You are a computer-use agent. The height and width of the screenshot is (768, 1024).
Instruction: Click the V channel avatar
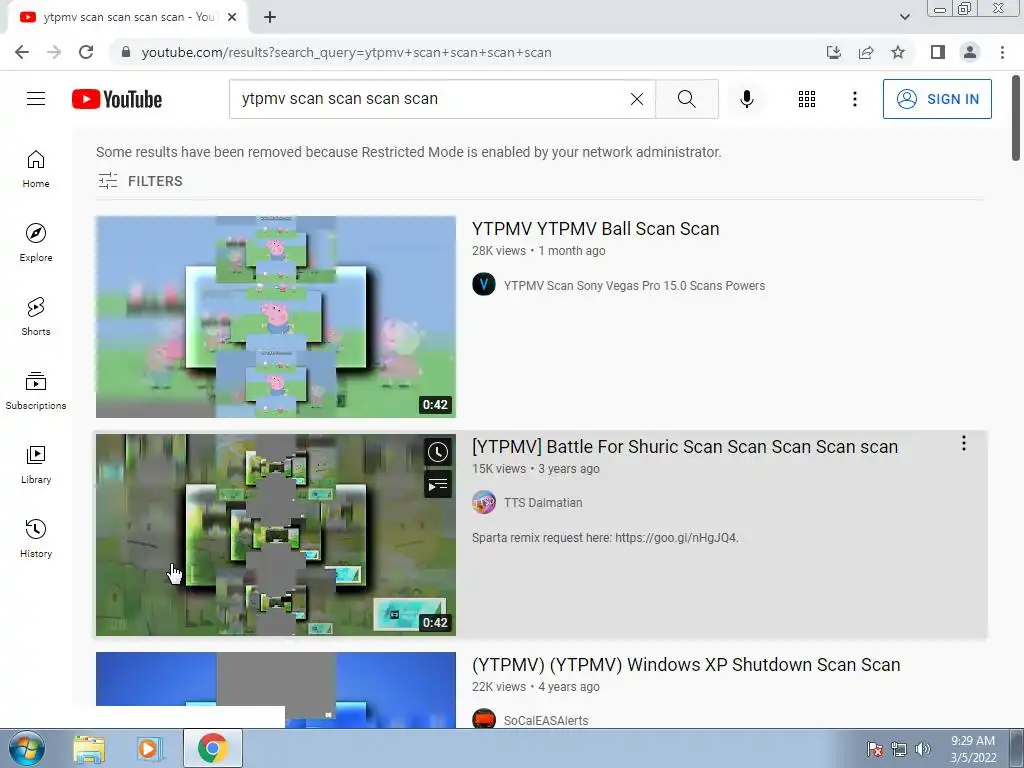484,285
